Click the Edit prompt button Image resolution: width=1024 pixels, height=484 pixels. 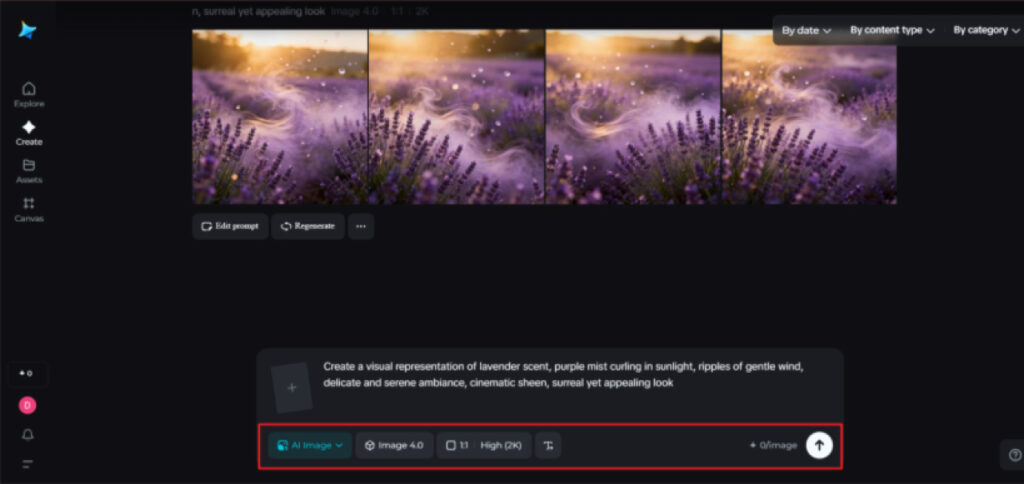click(x=230, y=226)
